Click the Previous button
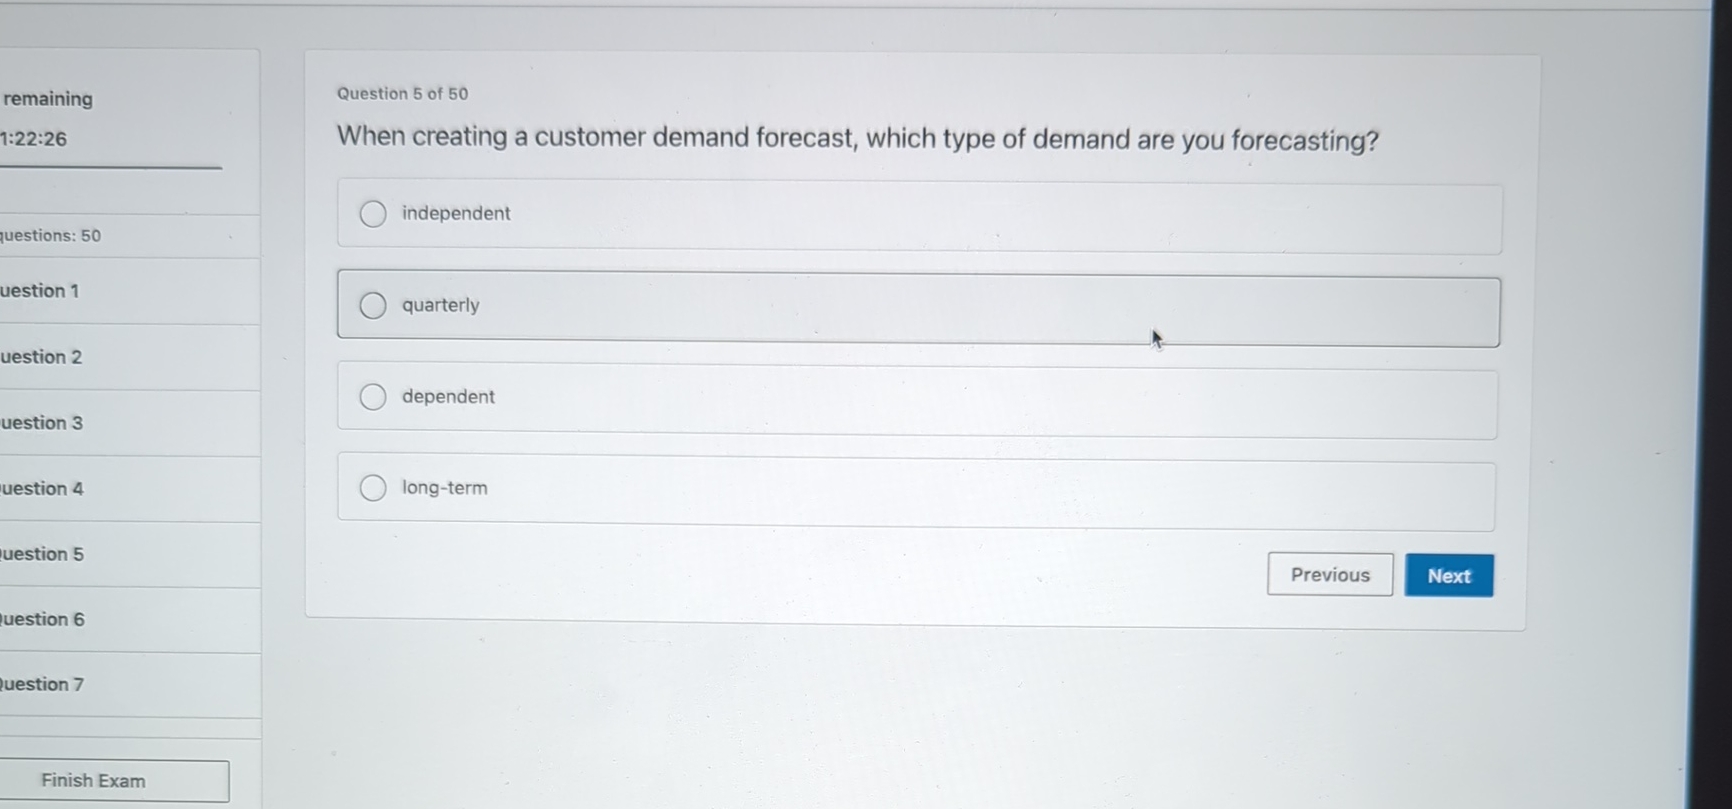 [x=1329, y=574]
